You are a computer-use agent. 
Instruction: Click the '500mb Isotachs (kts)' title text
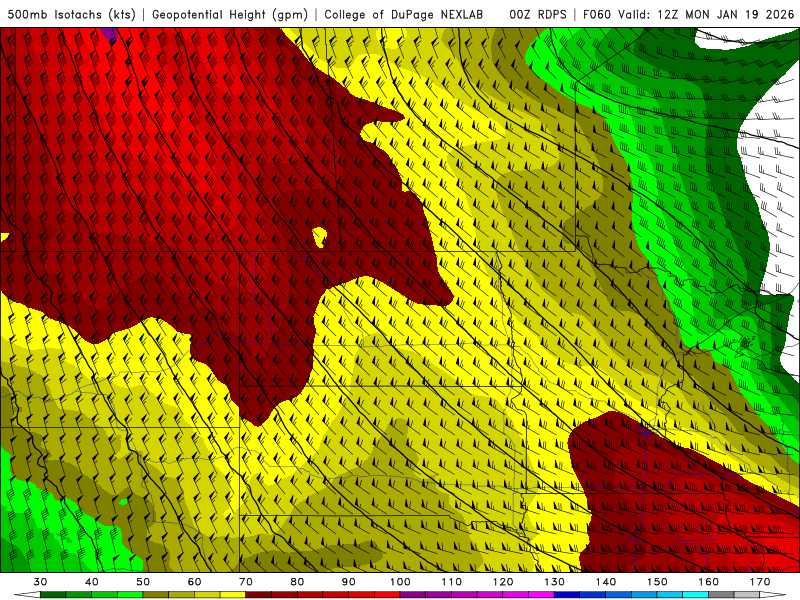(71, 14)
